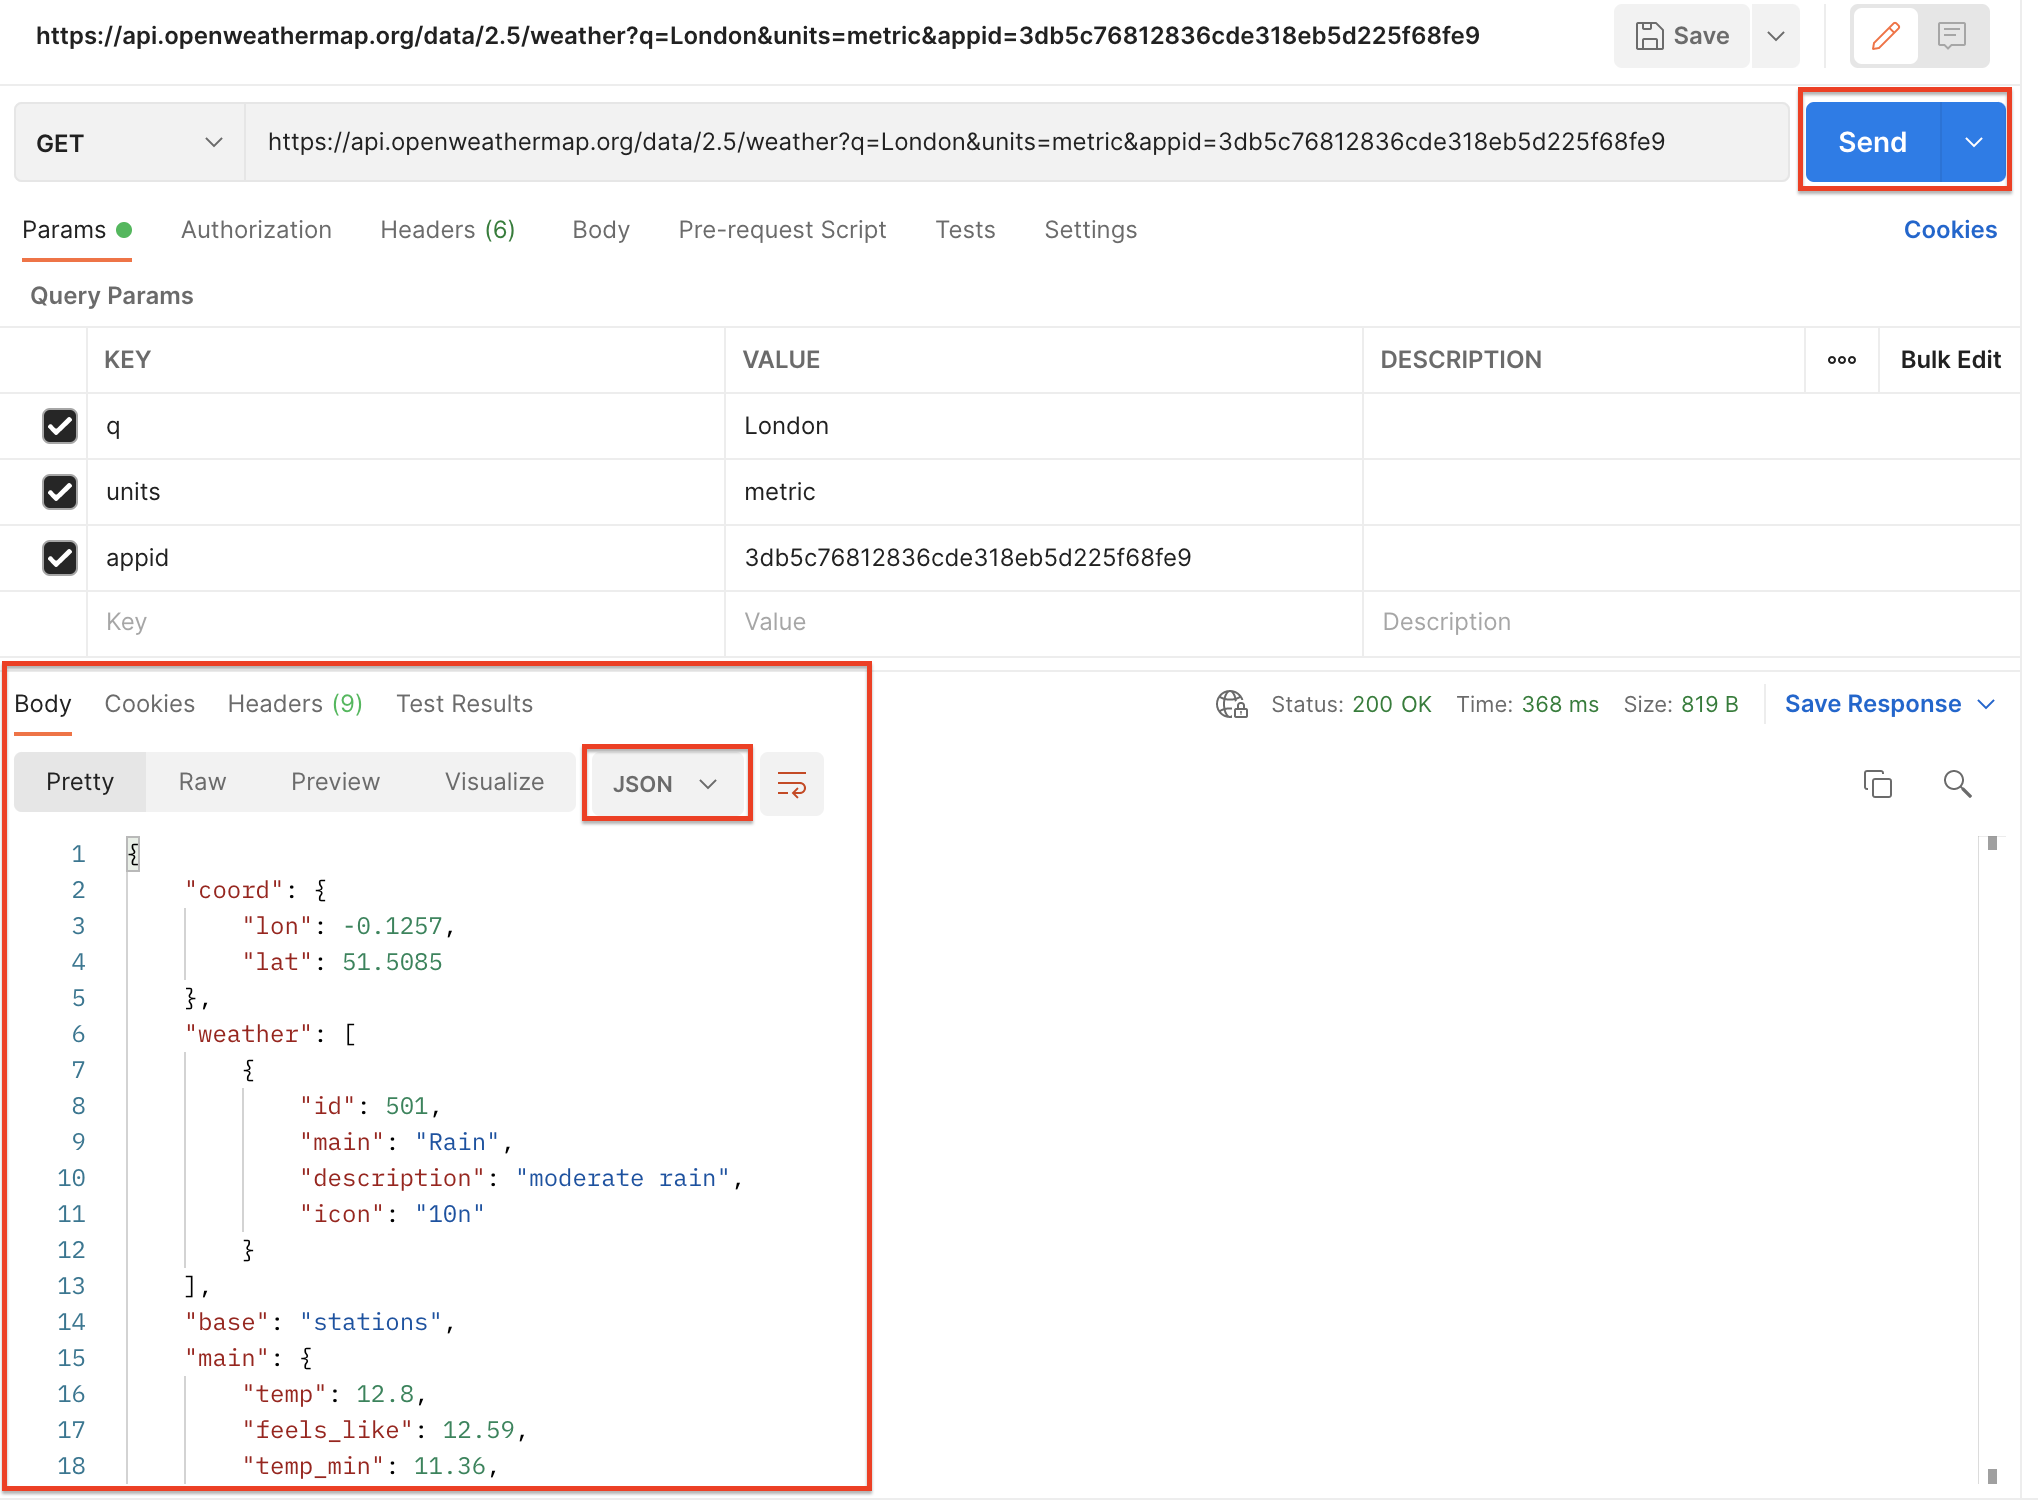
Task: Open the comments icon
Action: tap(1951, 36)
